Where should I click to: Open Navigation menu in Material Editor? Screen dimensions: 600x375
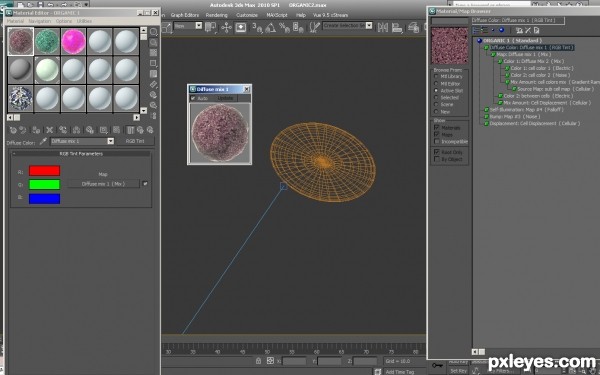coord(40,21)
